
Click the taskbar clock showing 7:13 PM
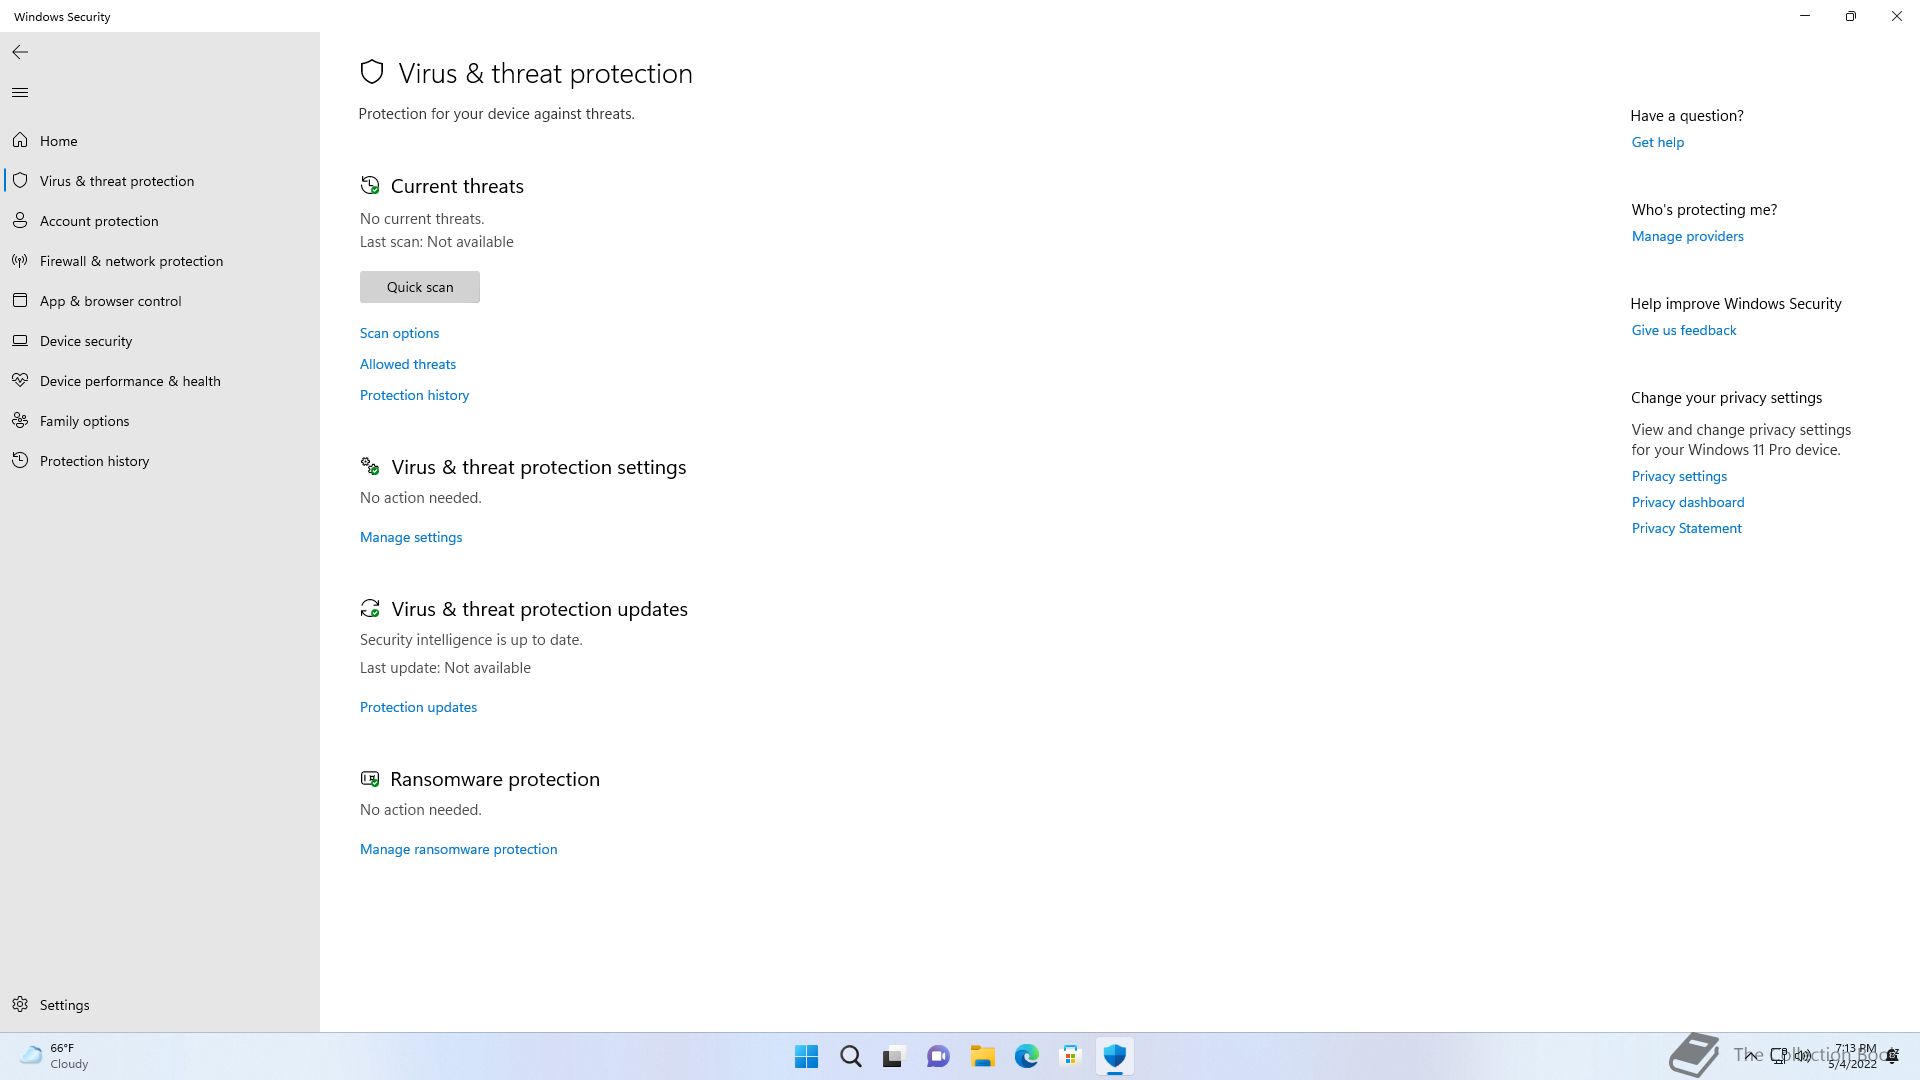(1853, 1056)
